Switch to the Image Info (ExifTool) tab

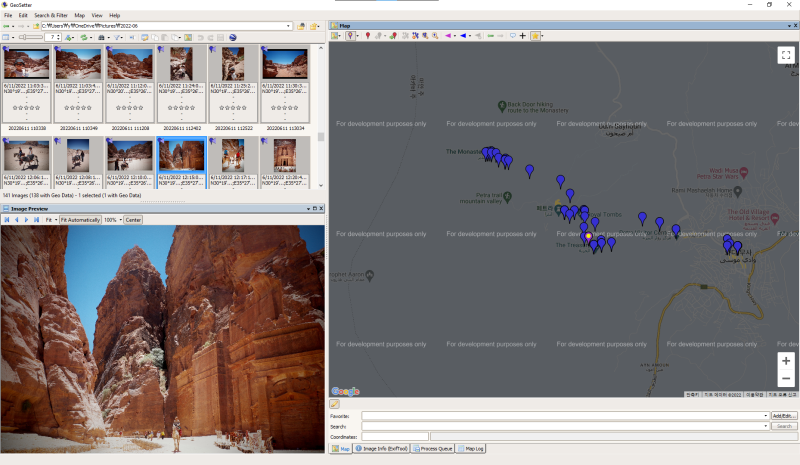(x=384, y=449)
